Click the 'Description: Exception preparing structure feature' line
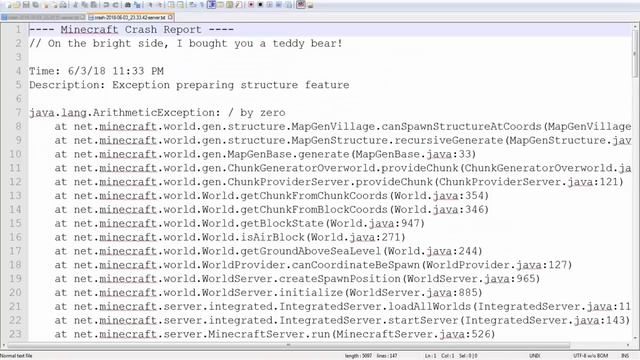This screenshot has width=640, height=360. 189,85
